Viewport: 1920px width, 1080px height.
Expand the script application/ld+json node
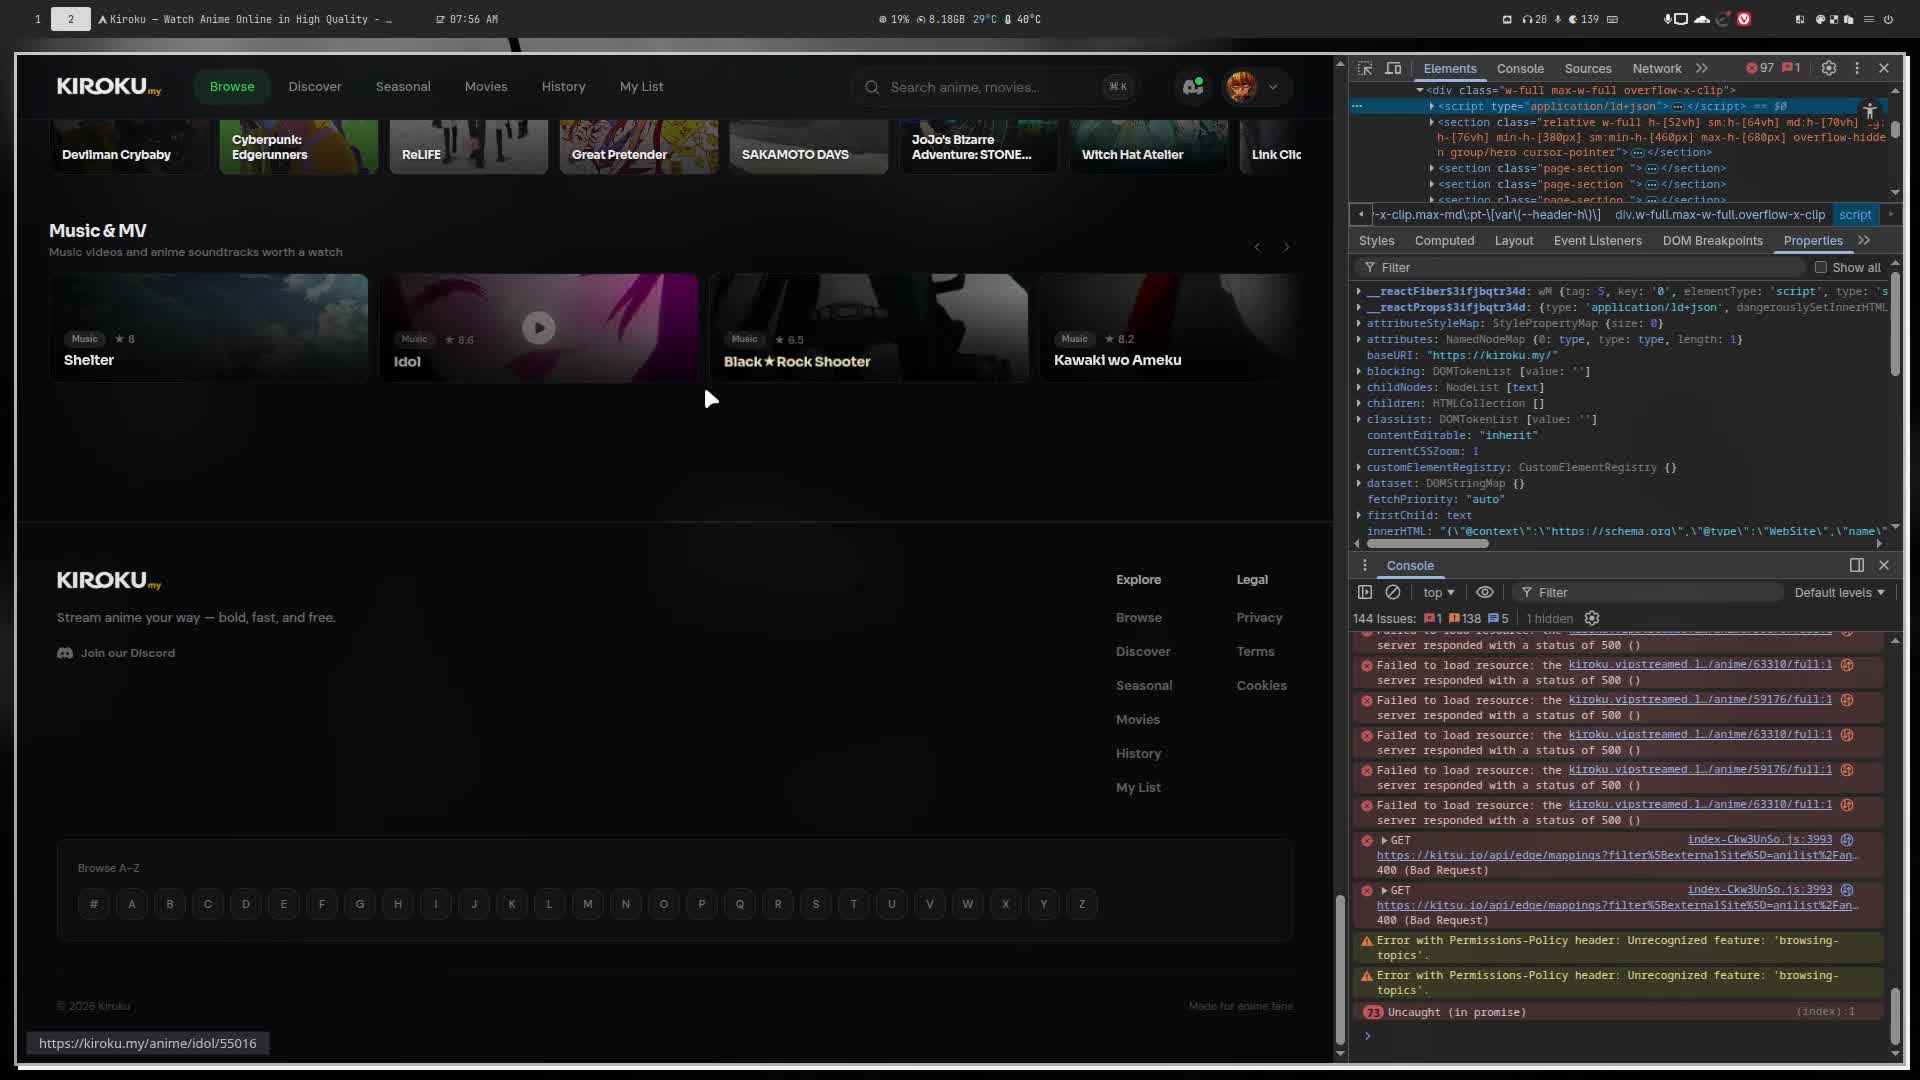[x=1432, y=106]
